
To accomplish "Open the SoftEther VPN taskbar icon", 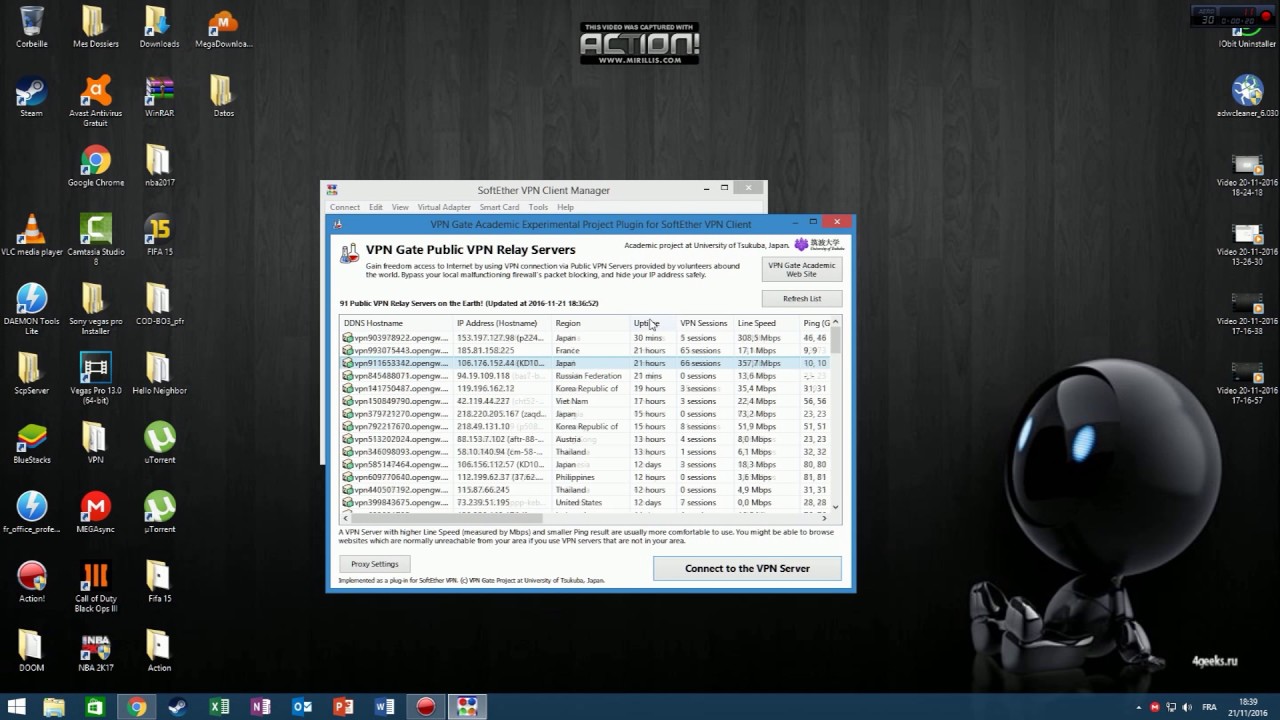I will [467, 707].
